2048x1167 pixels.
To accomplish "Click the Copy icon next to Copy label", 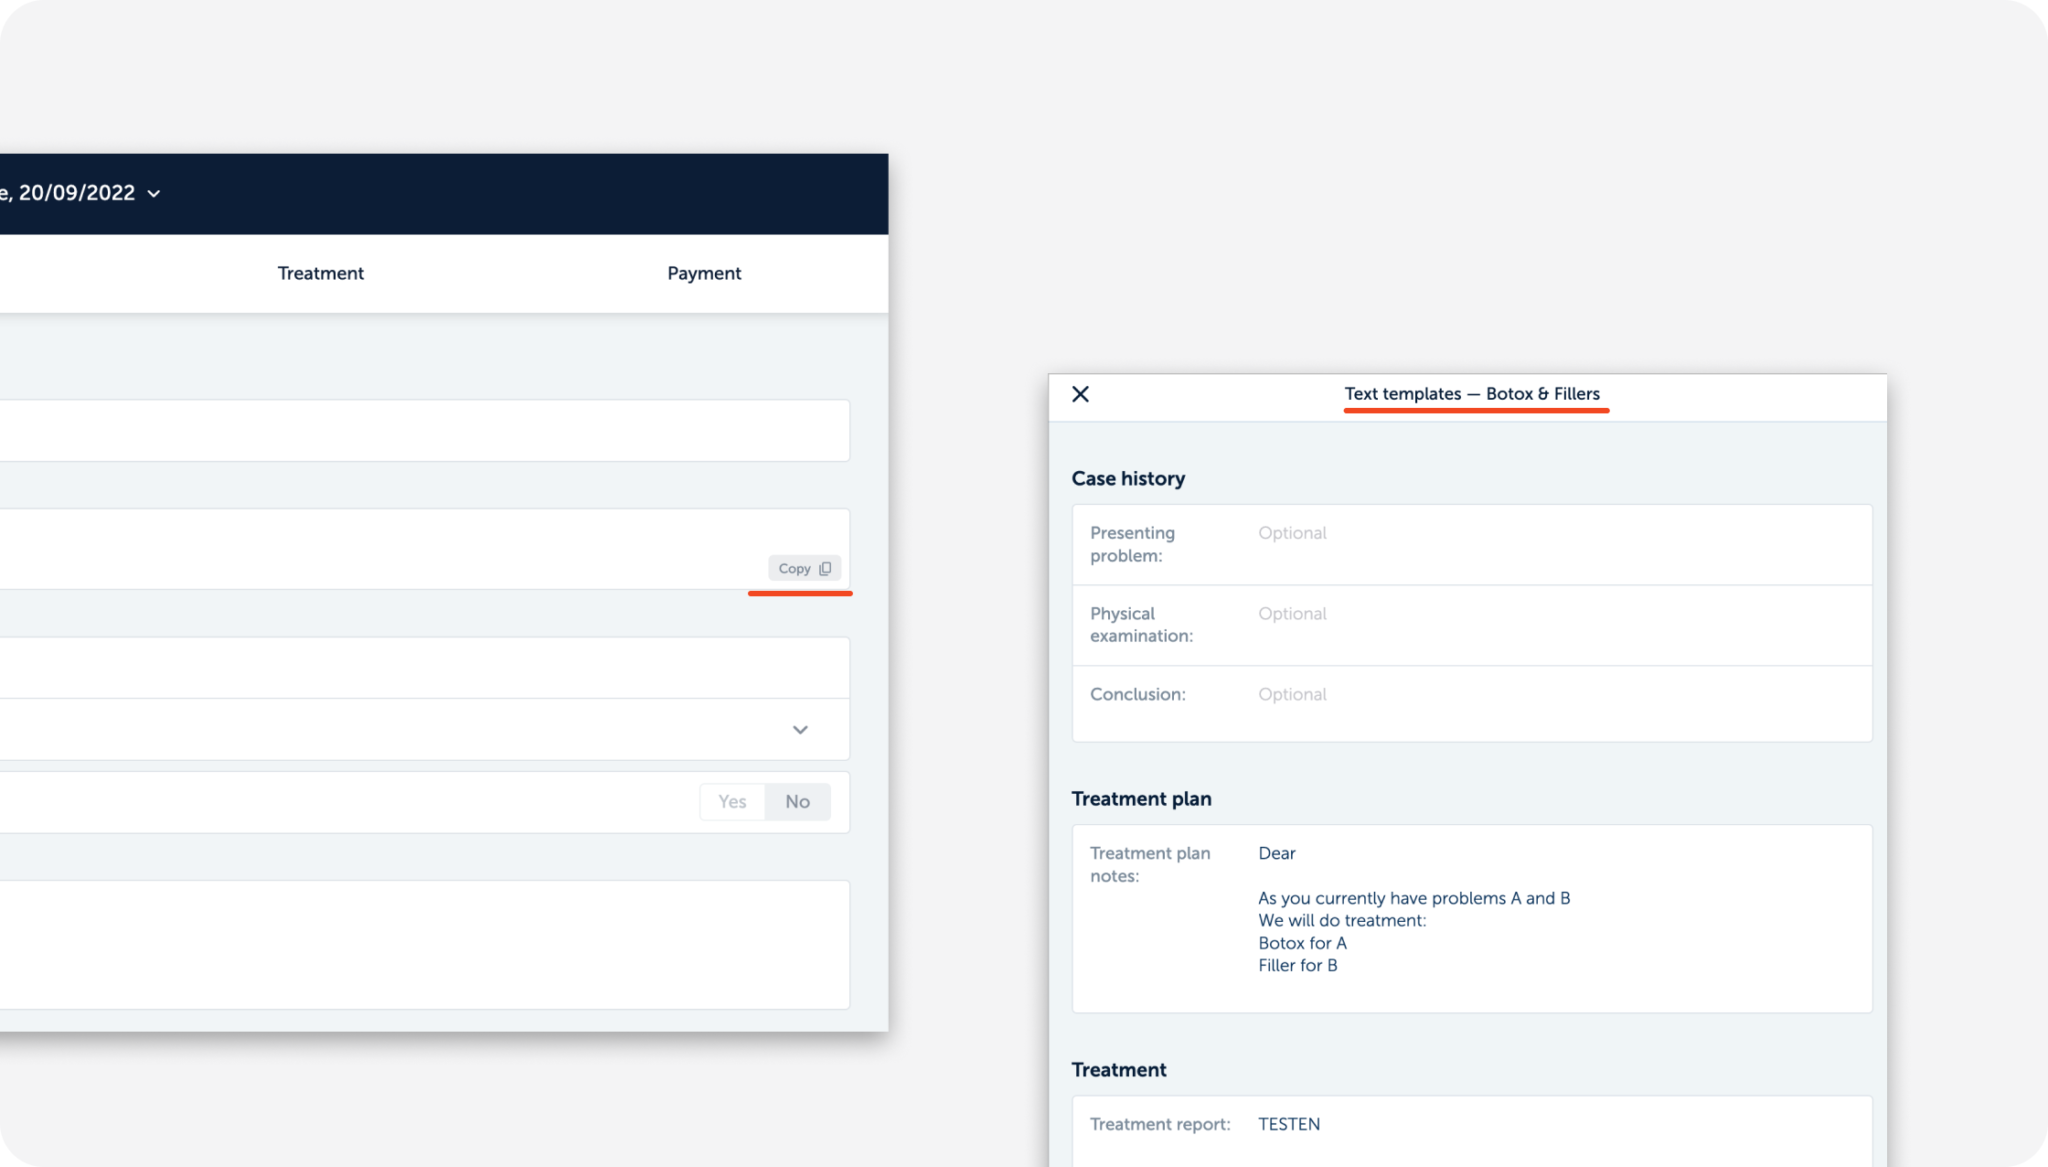I will pyautogui.click(x=825, y=567).
